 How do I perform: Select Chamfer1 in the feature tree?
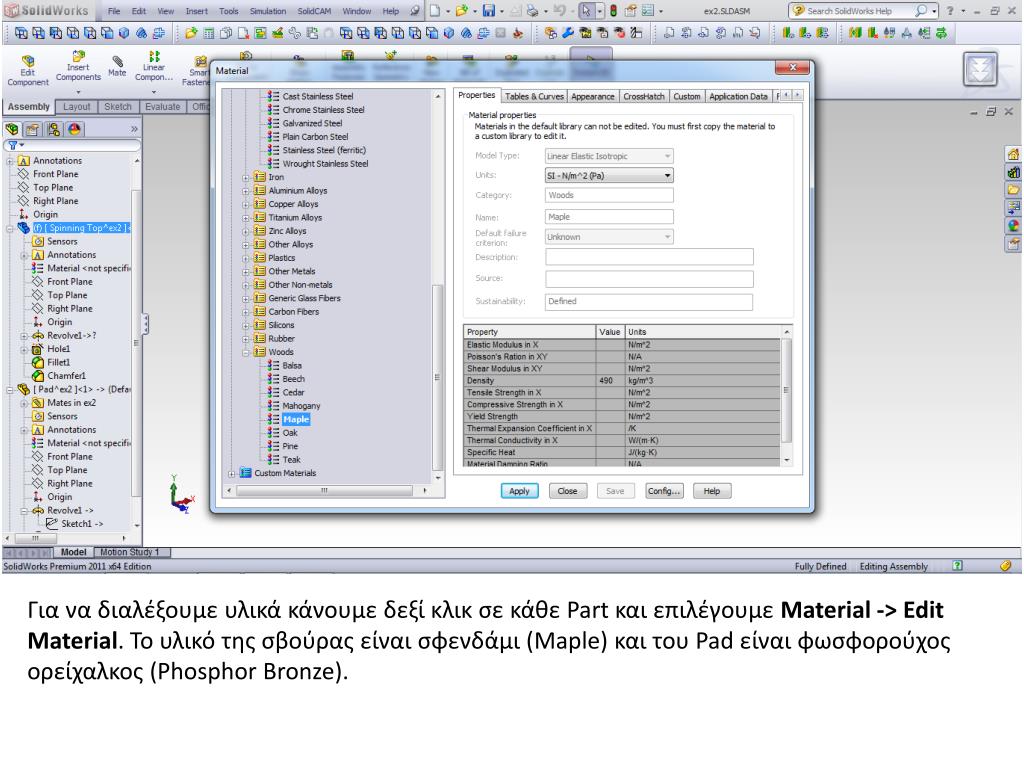pyautogui.click(x=66, y=376)
